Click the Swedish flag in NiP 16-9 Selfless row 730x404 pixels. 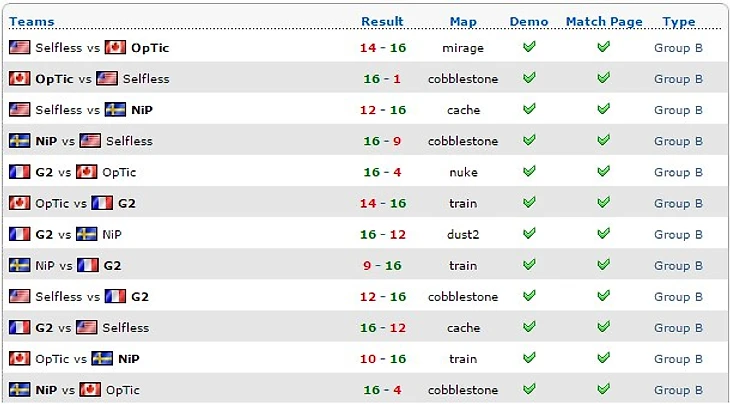click(x=20, y=141)
